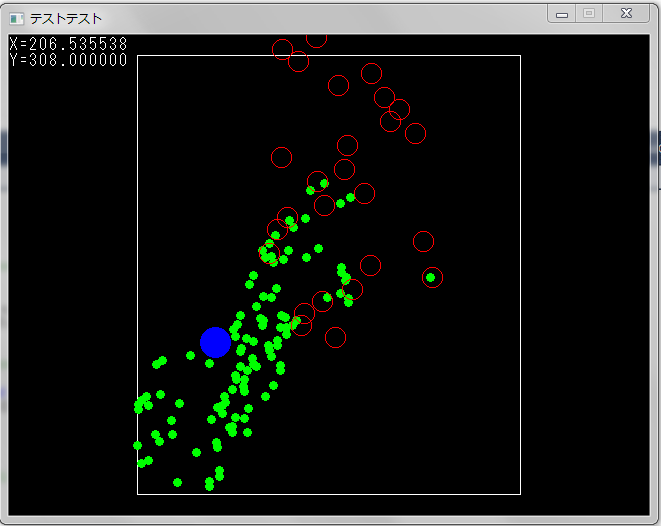Click the topmost-left red circle near the border
This screenshot has height=526, width=661.
[x=282, y=49]
